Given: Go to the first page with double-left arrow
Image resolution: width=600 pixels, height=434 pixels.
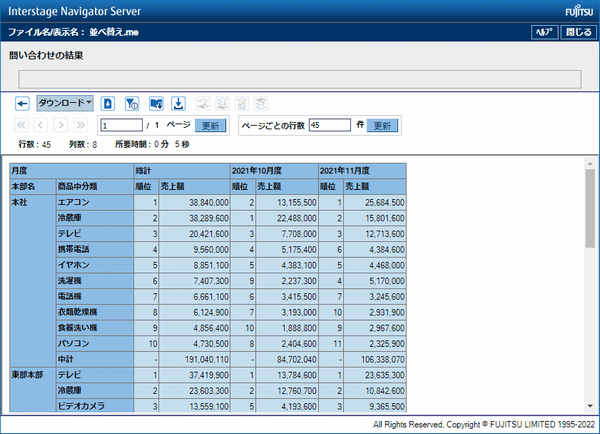Looking at the screenshot, I should pyautogui.click(x=21, y=125).
